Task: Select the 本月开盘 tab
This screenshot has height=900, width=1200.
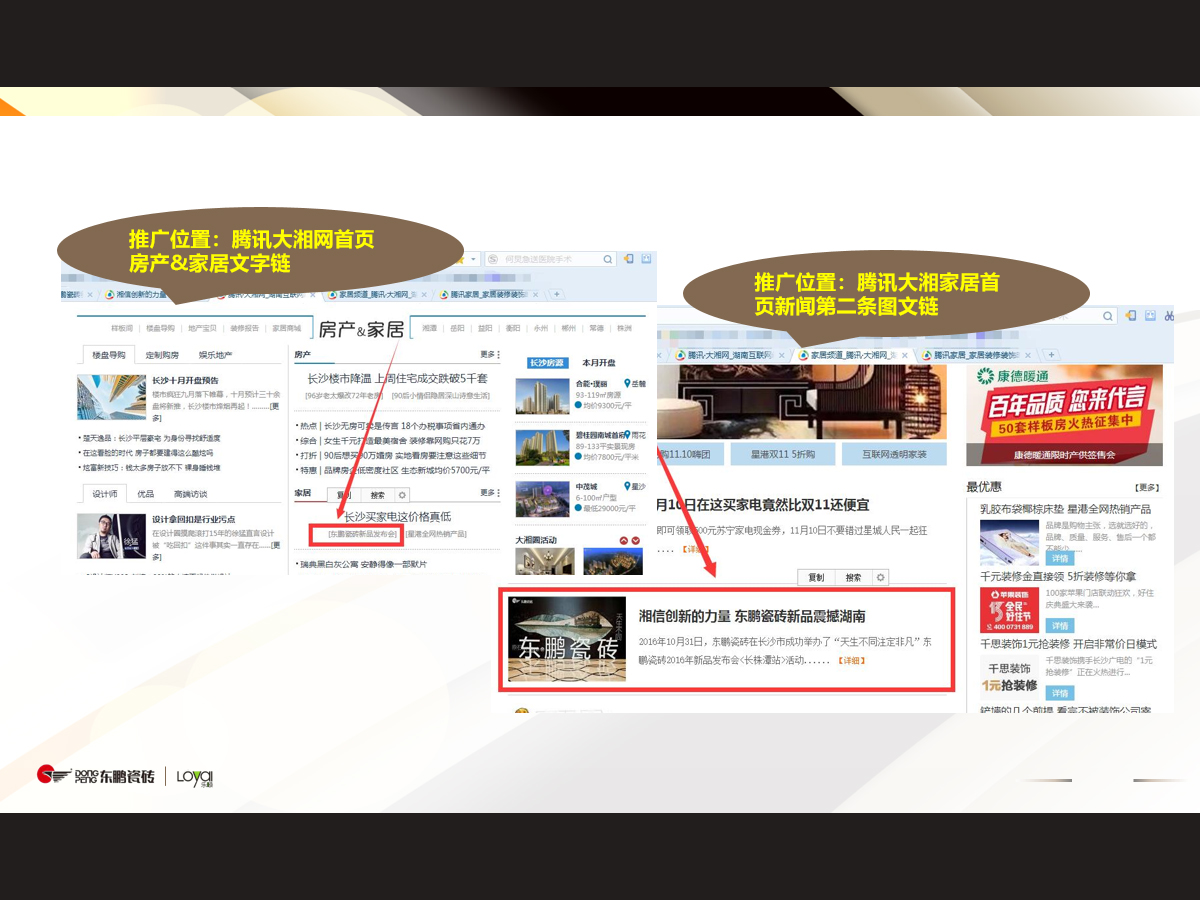Action: coord(599,363)
